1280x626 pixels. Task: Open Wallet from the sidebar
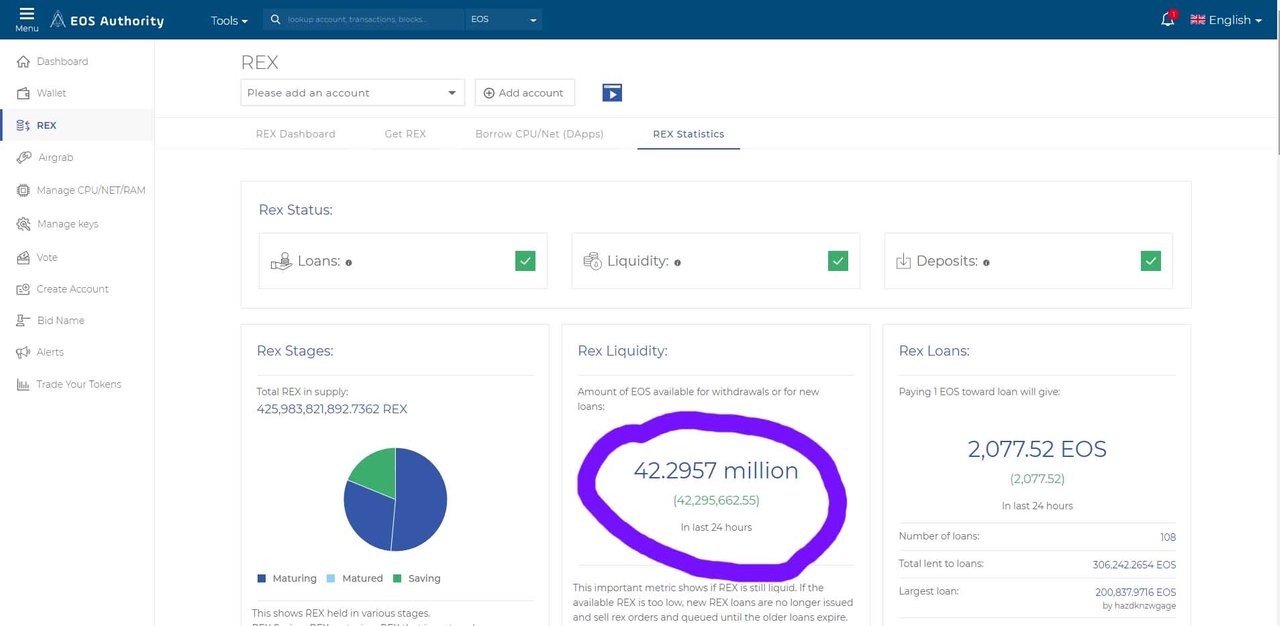[51, 93]
